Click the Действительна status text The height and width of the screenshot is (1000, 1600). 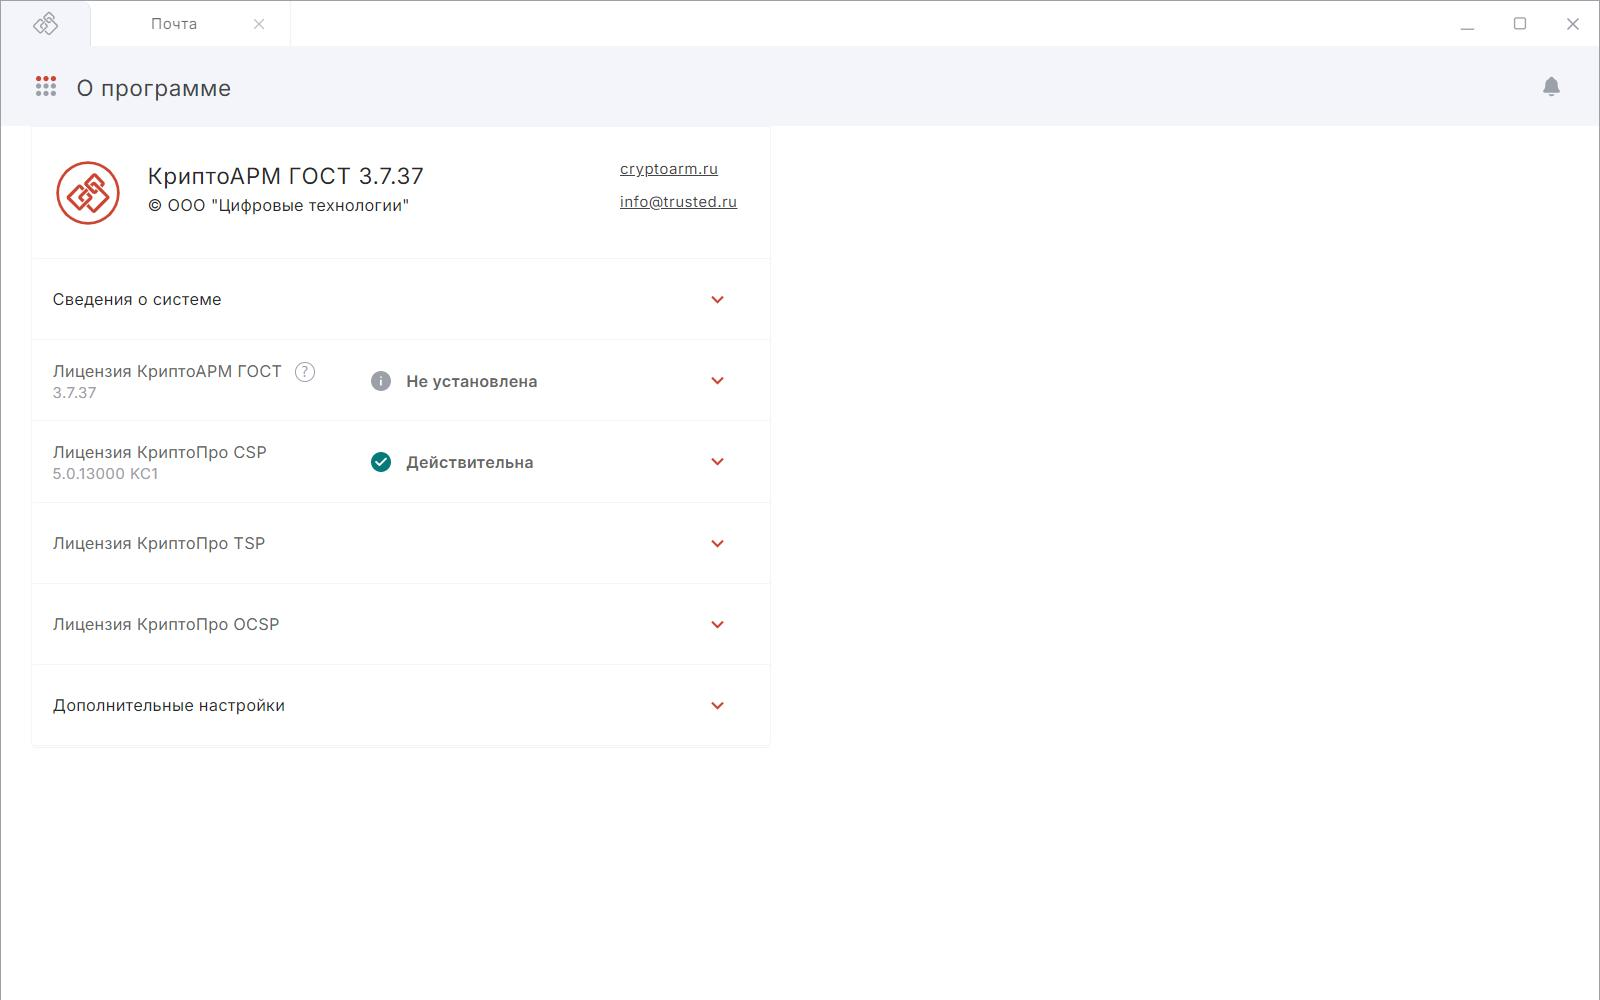(469, 462)
